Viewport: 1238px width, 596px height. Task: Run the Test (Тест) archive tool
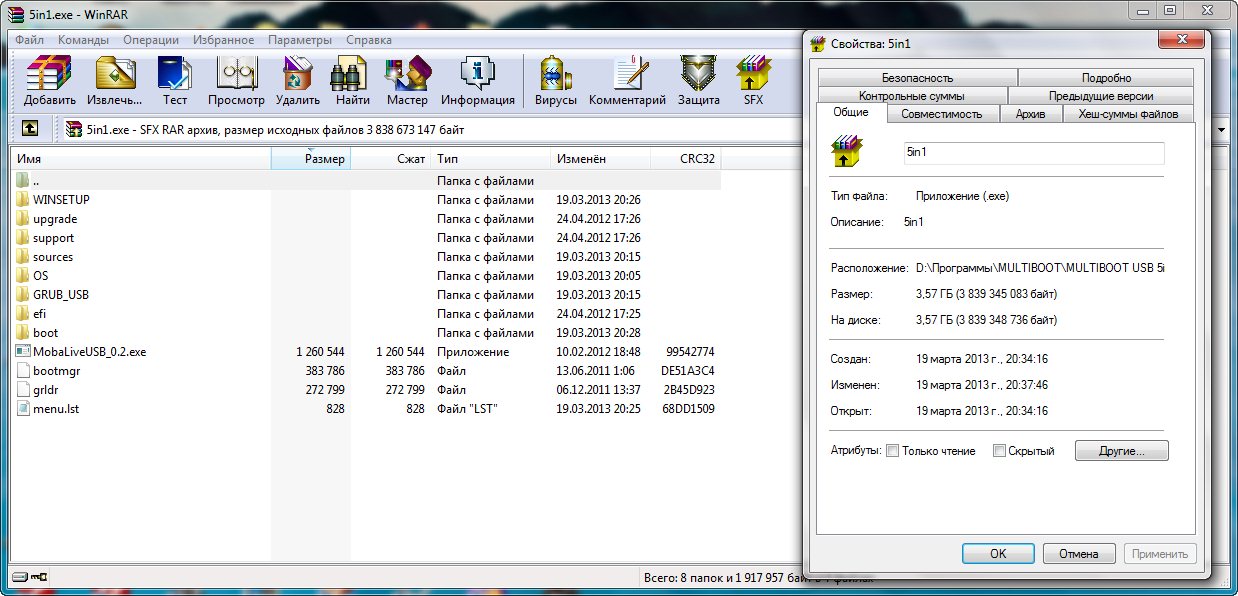175,80
